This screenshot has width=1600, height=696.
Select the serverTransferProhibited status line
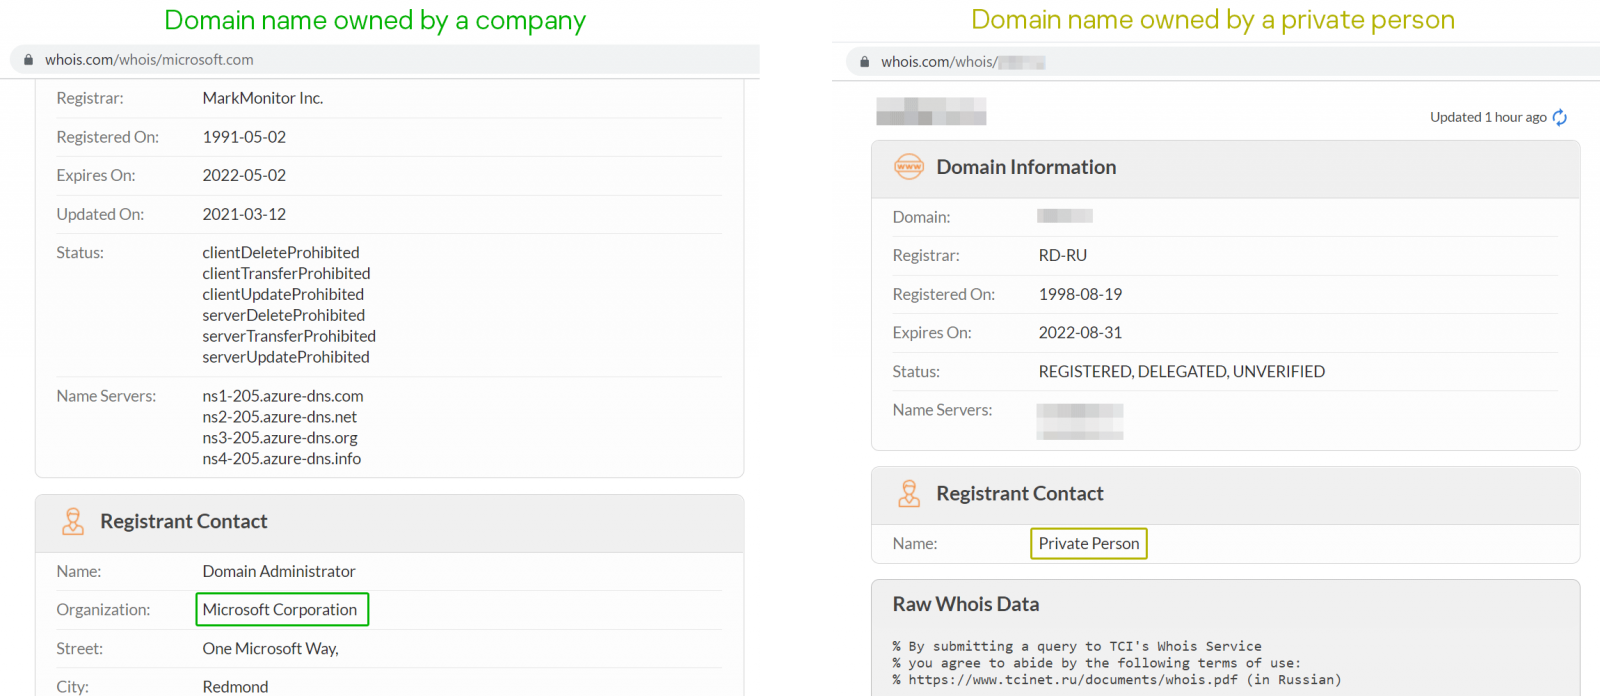coord(289,337)
